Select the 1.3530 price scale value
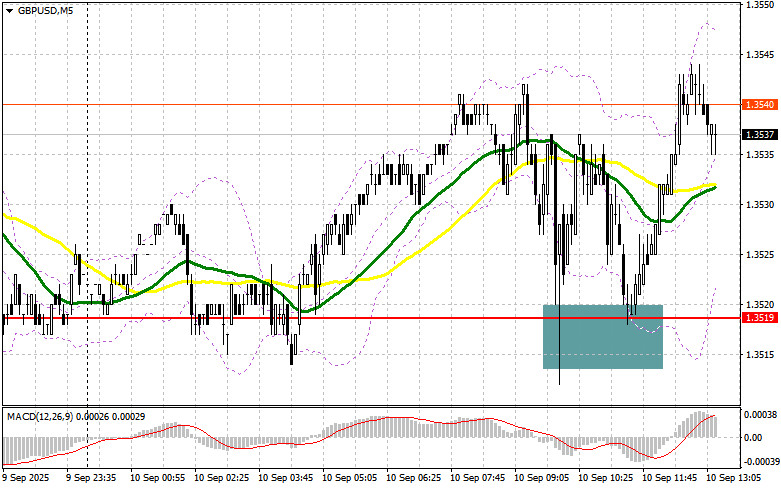The height and width of the screenshot is (489, 781). [760, 205]
